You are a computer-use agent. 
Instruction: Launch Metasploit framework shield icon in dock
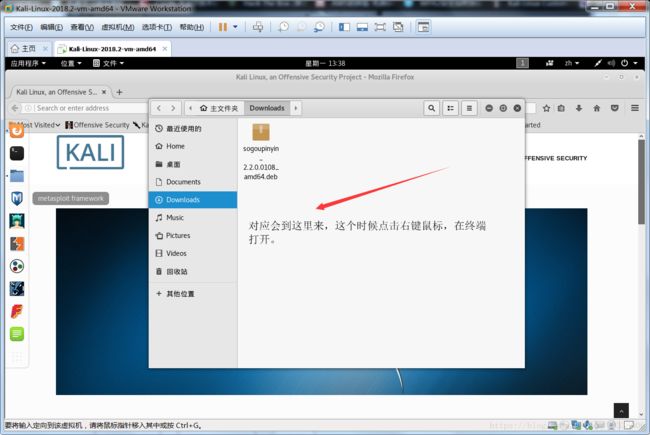(17, 198)
